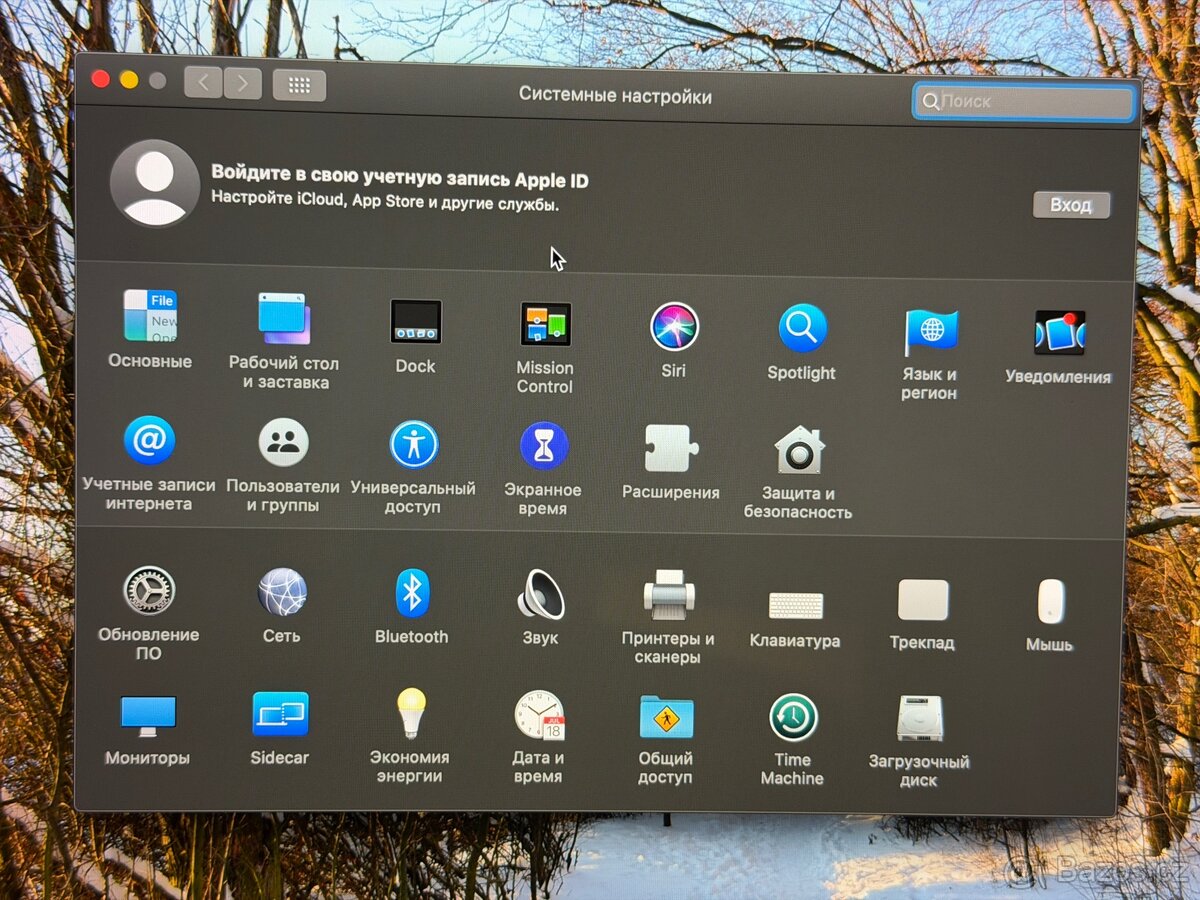Open Sidecar preferences

(280, 715)
